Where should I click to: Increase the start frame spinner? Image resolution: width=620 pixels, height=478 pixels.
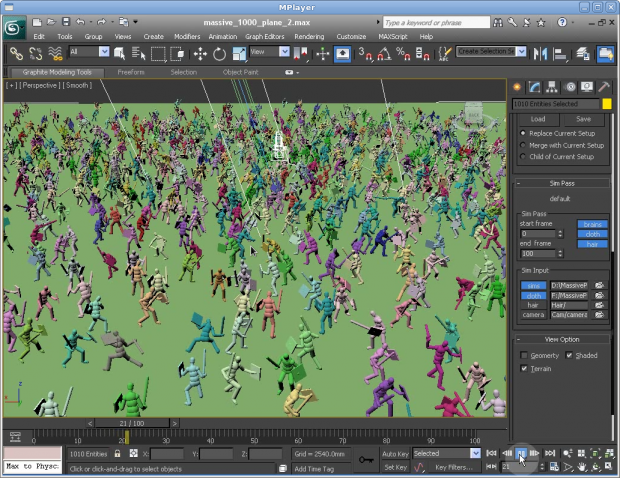[x=560, y=232]
